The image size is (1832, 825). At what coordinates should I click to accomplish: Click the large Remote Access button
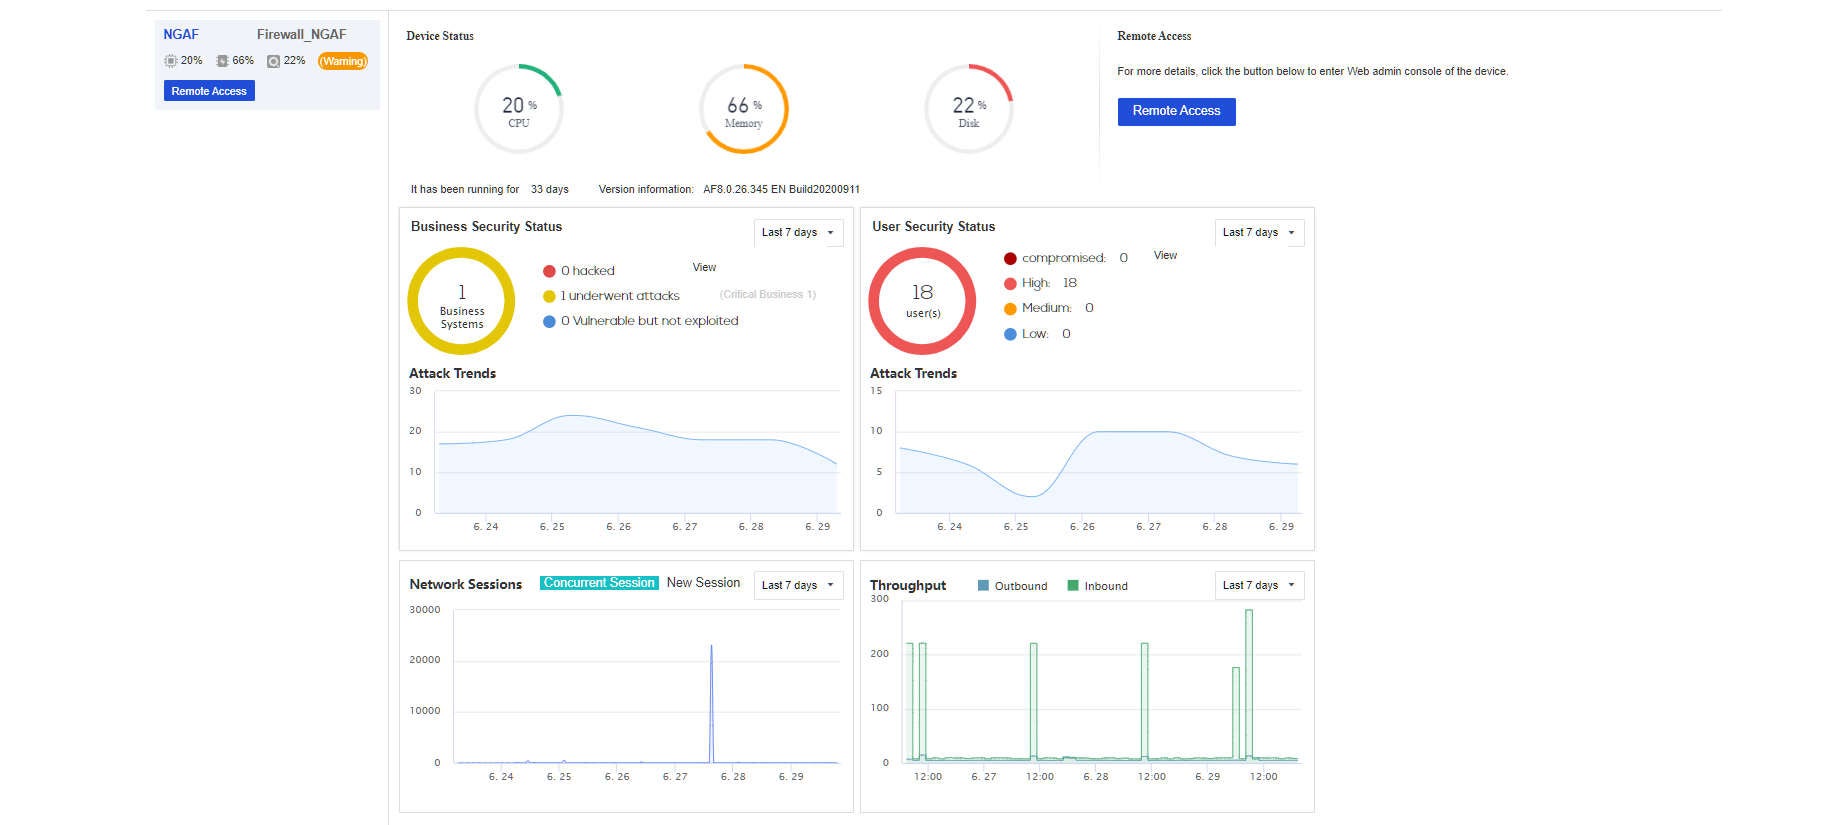pyautogui.click(x=1176, y=111)
